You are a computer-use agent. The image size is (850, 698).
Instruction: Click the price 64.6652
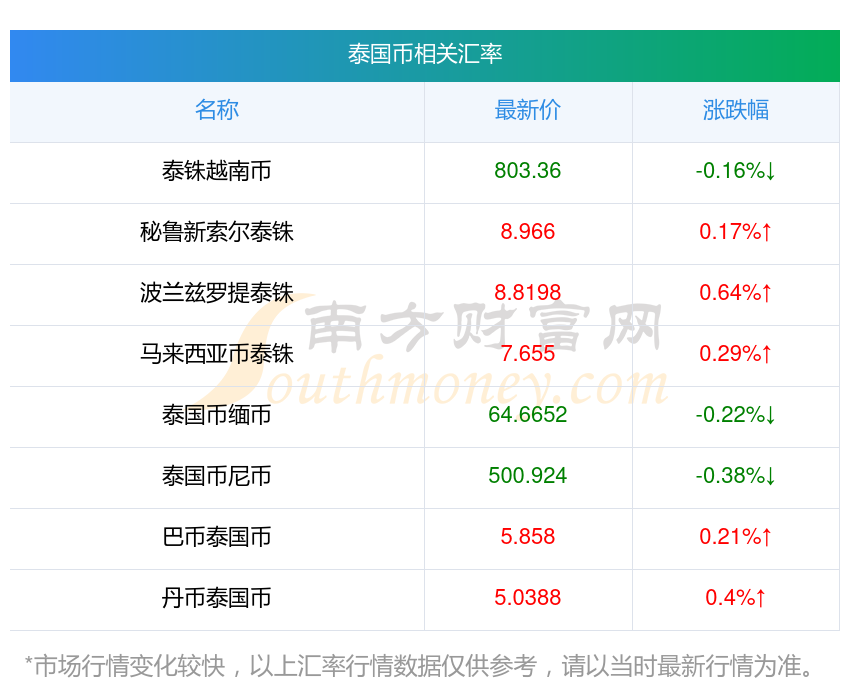coord(527,415)
